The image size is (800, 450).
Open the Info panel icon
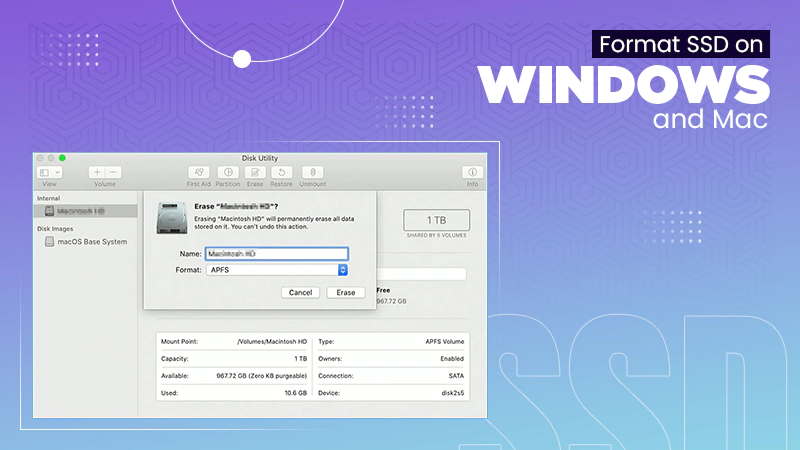[472, 172]
